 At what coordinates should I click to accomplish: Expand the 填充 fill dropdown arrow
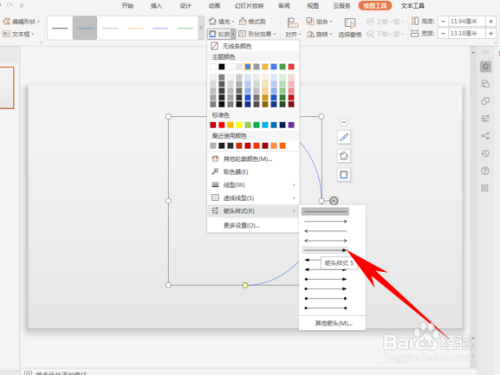(x=233, y=22)
